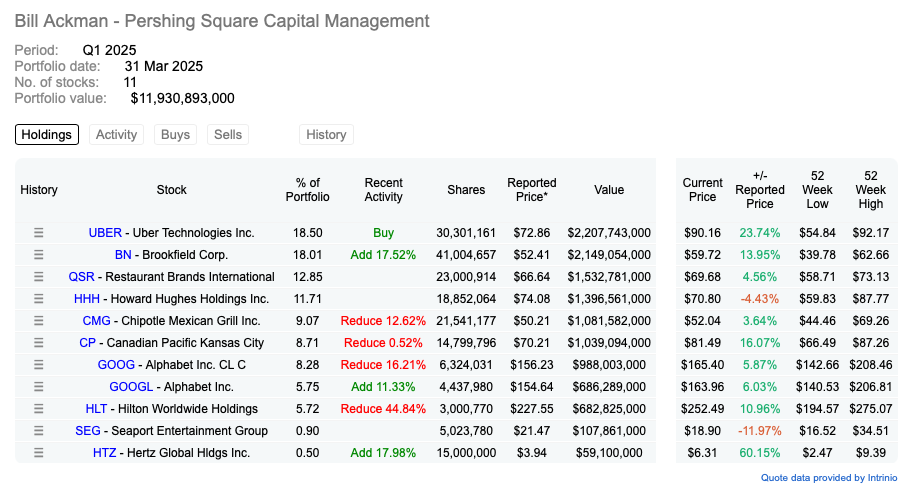The height and width of the screenshot is (493, 912).
Task: Open history icon for QSR row
Action: coord(38,277)
